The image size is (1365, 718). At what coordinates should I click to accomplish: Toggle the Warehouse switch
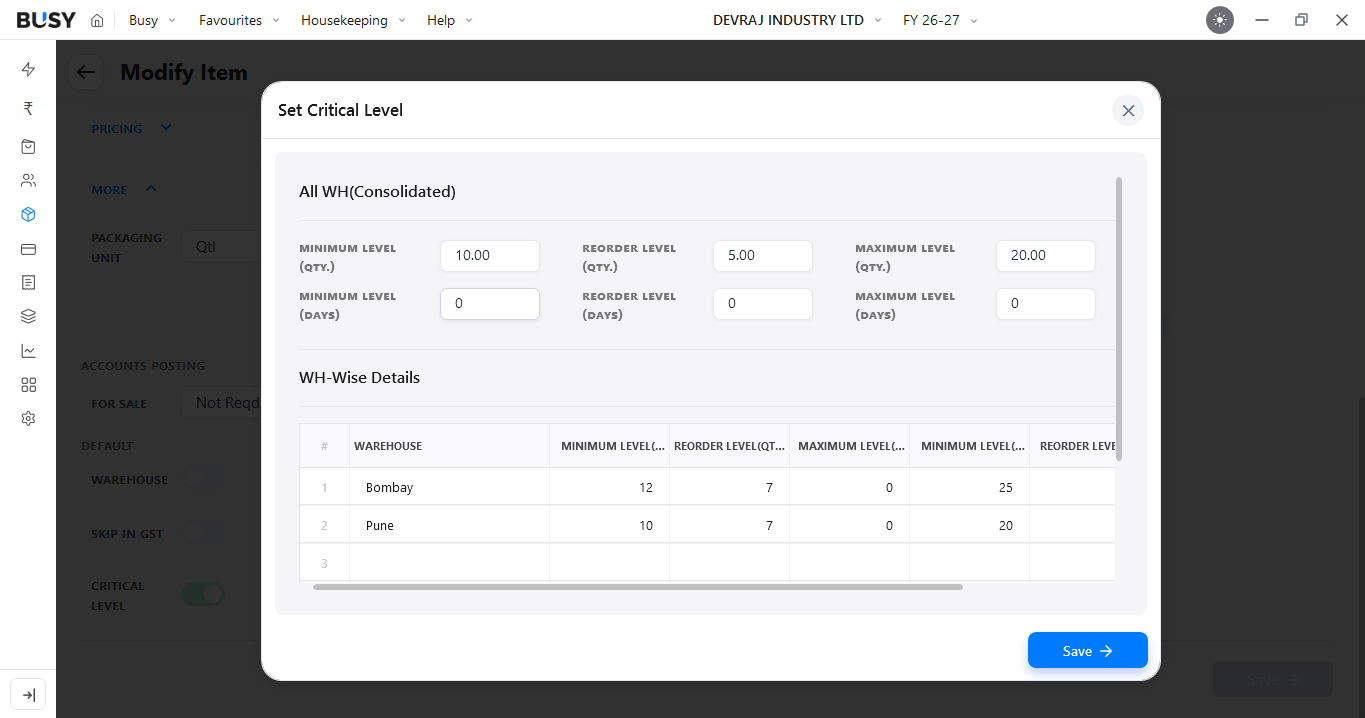point(203,479)
